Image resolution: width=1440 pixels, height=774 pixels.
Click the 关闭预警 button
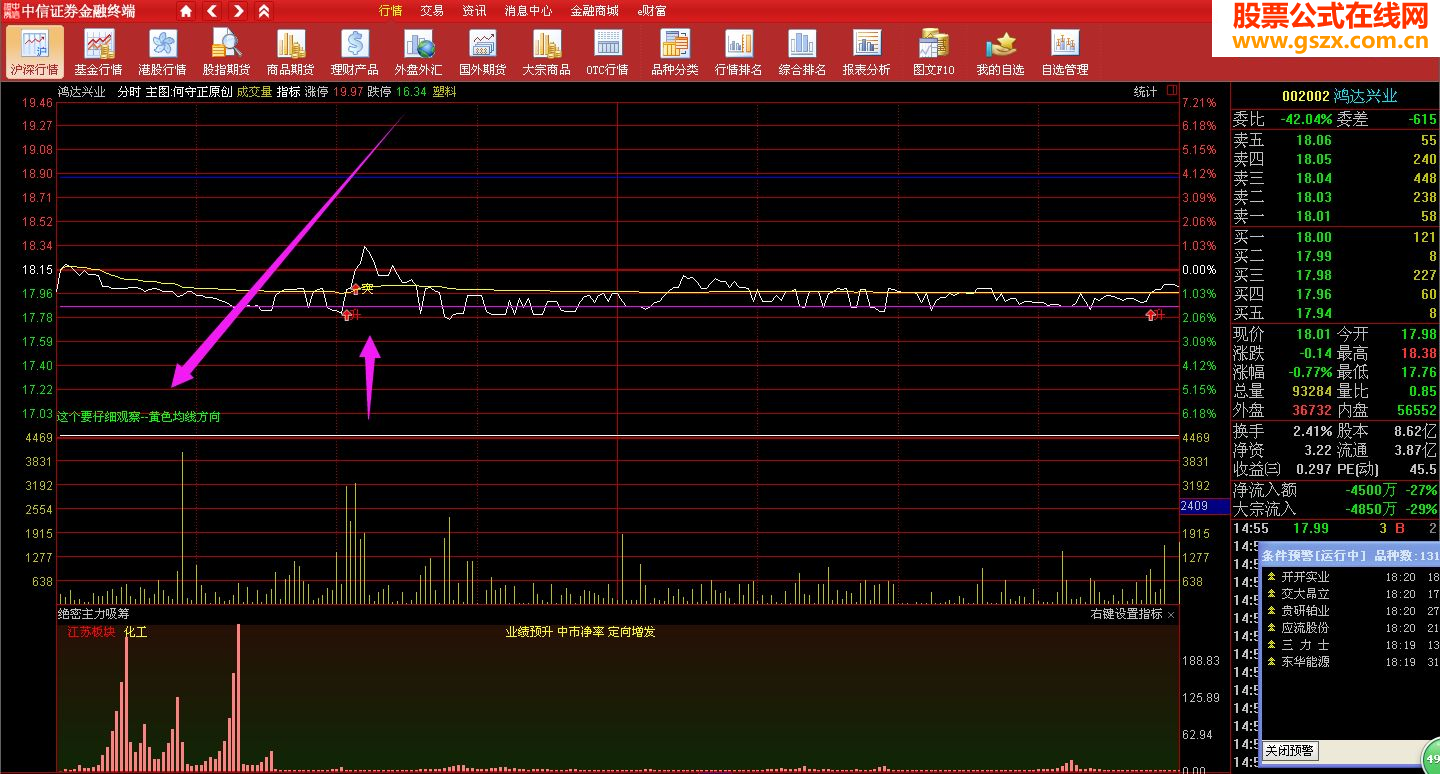pyautogui.click(x=1289, y=751)
